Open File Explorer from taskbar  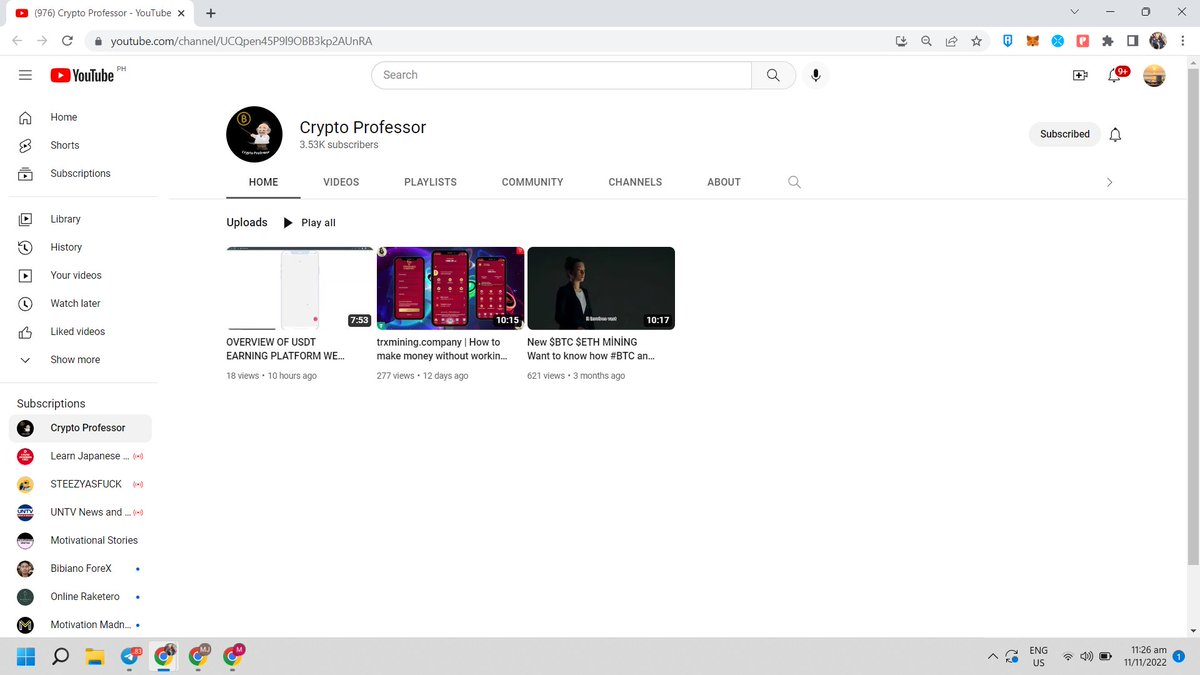pos(95,657)
